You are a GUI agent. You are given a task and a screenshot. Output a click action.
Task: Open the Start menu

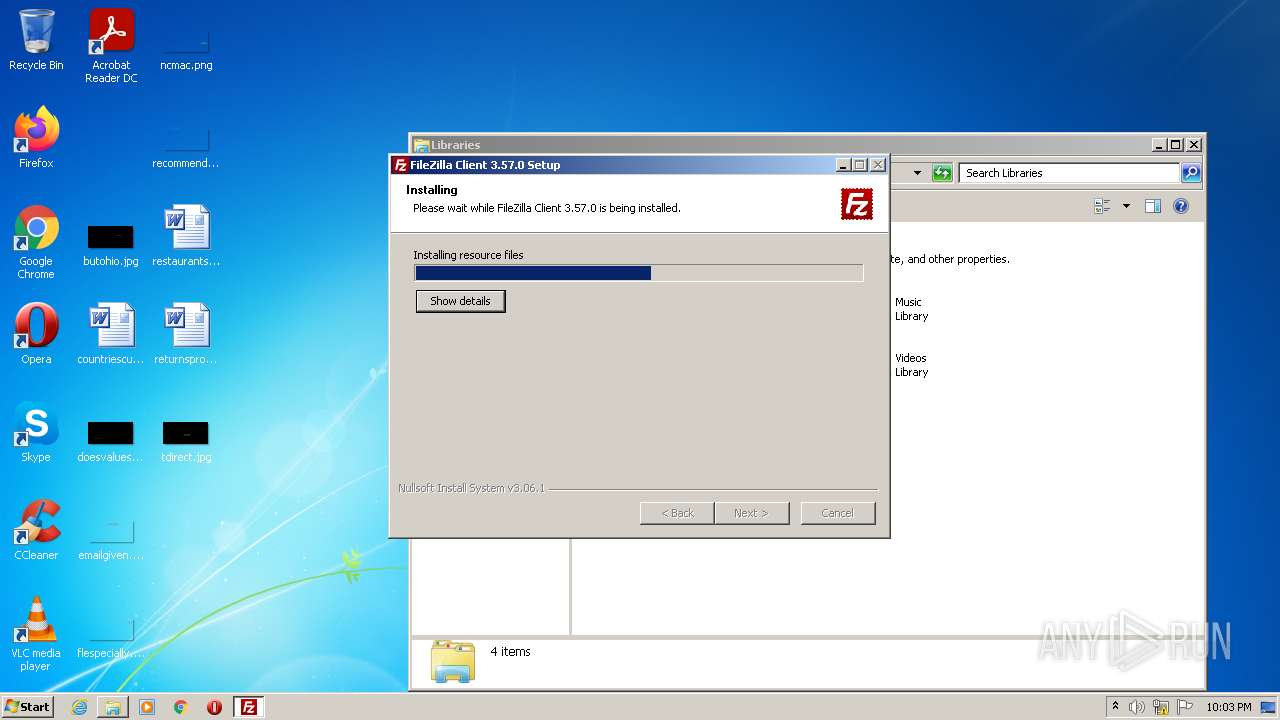tap(28, 706)
